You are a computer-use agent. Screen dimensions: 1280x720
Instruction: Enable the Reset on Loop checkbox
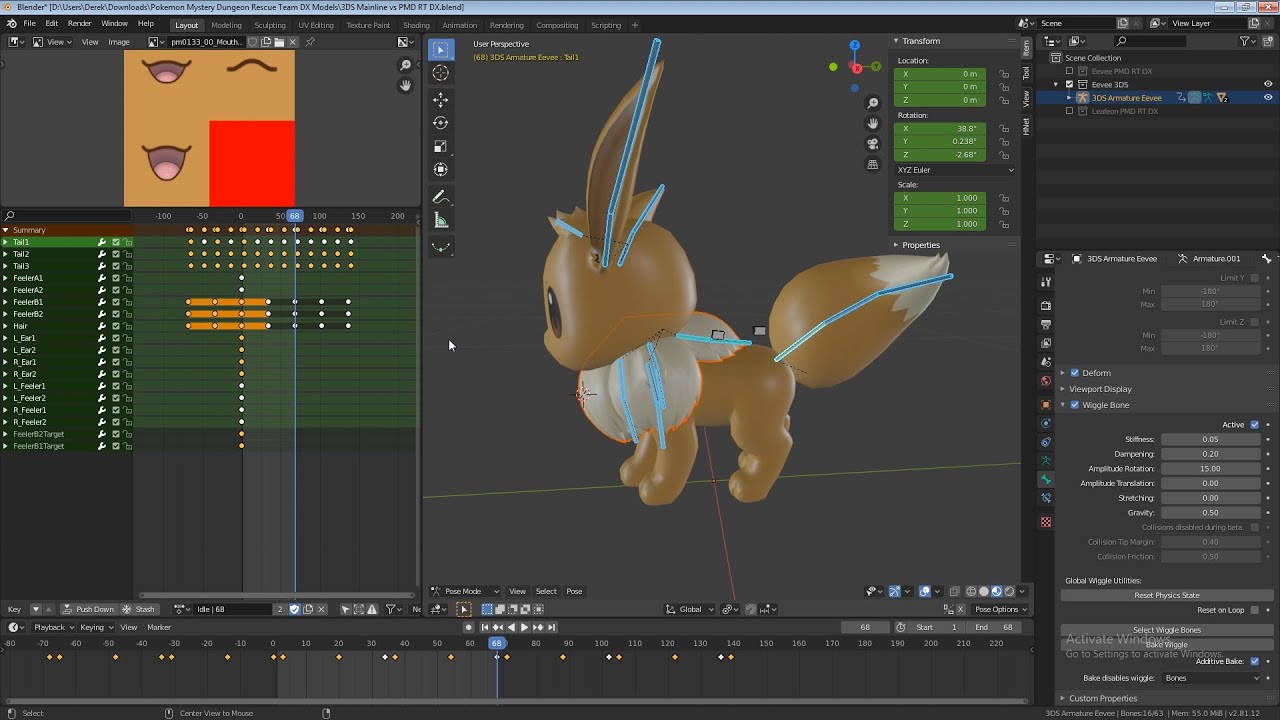tap(1255, 610)
